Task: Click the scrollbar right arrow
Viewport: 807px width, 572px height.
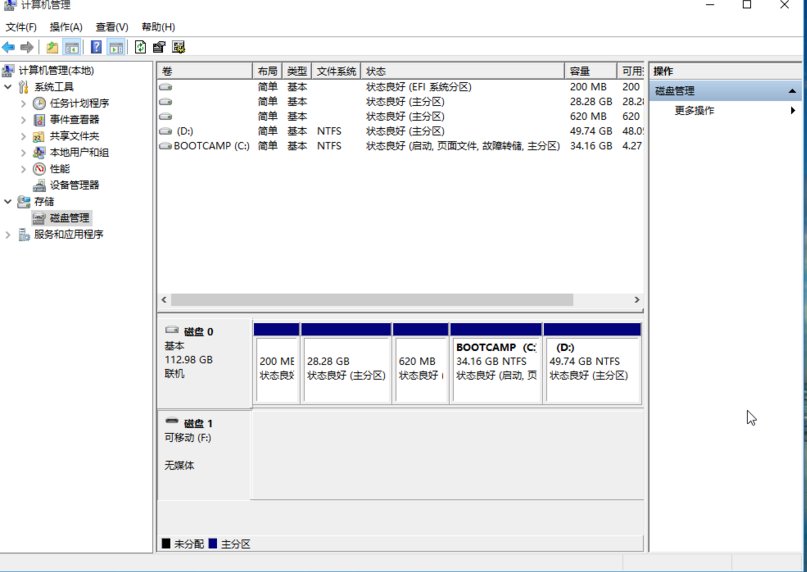Action: (x=637, y=300)
